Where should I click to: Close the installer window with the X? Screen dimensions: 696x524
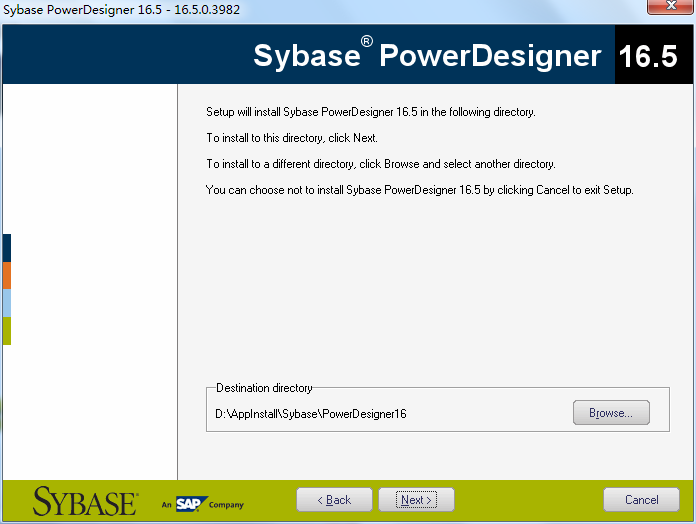[x=670, y=6]
